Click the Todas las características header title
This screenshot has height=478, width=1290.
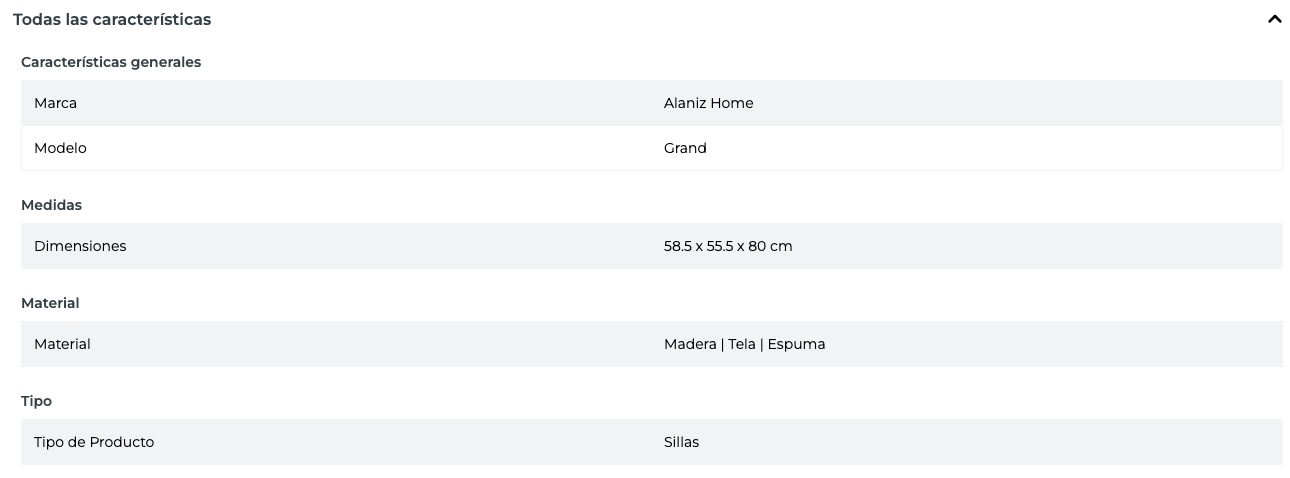(112, 19)
